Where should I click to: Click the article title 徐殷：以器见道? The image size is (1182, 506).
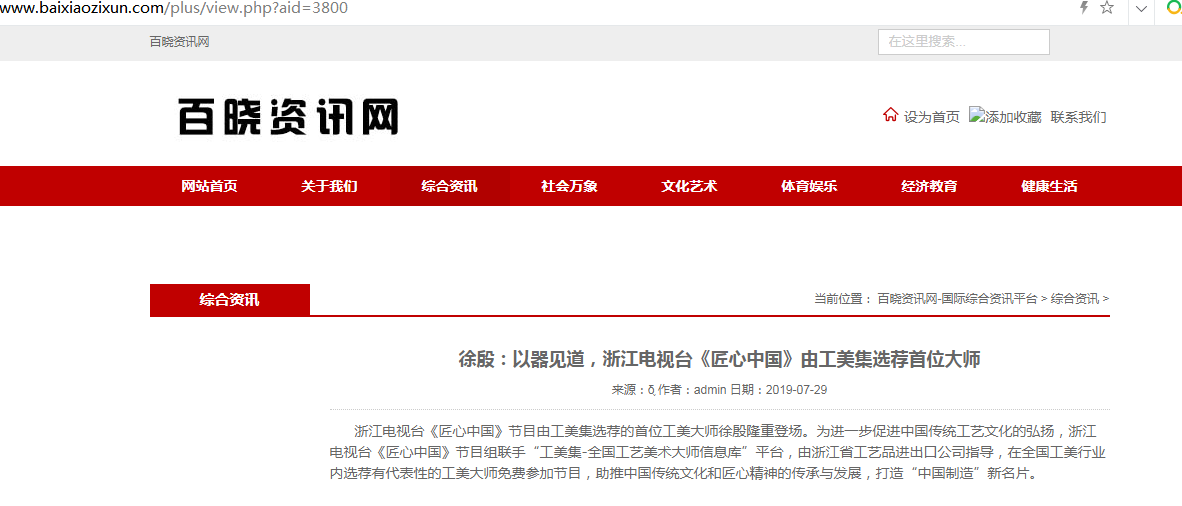tap(718, 359)
